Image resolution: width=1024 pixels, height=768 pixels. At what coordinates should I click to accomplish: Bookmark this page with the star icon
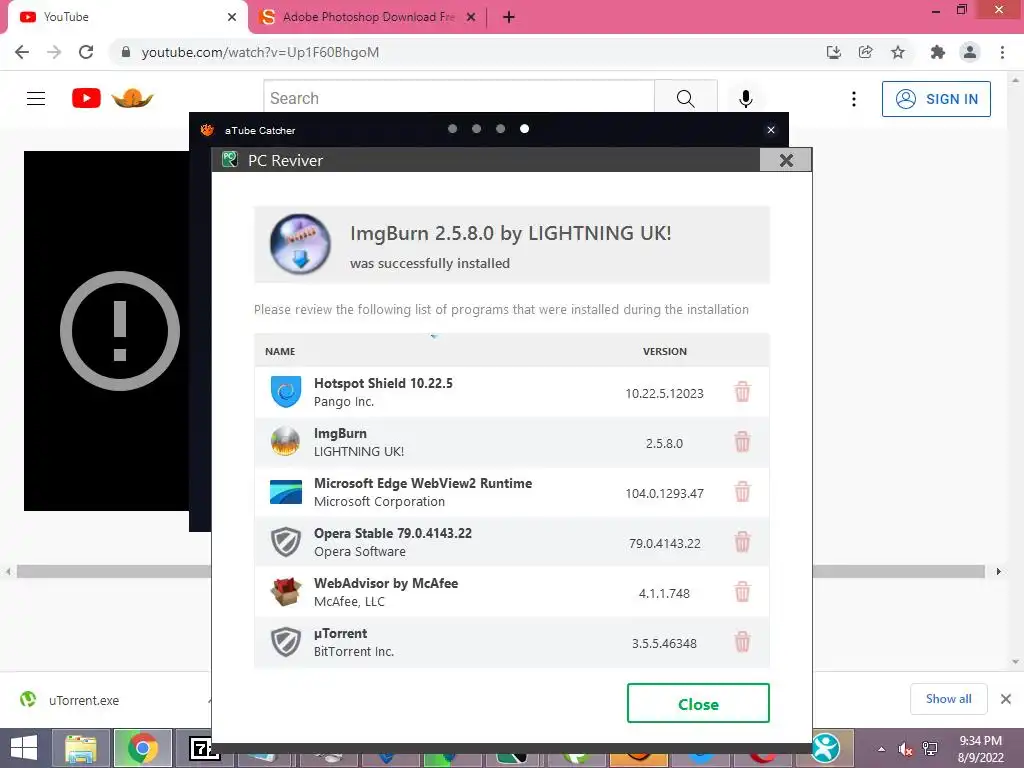[898, 52]
